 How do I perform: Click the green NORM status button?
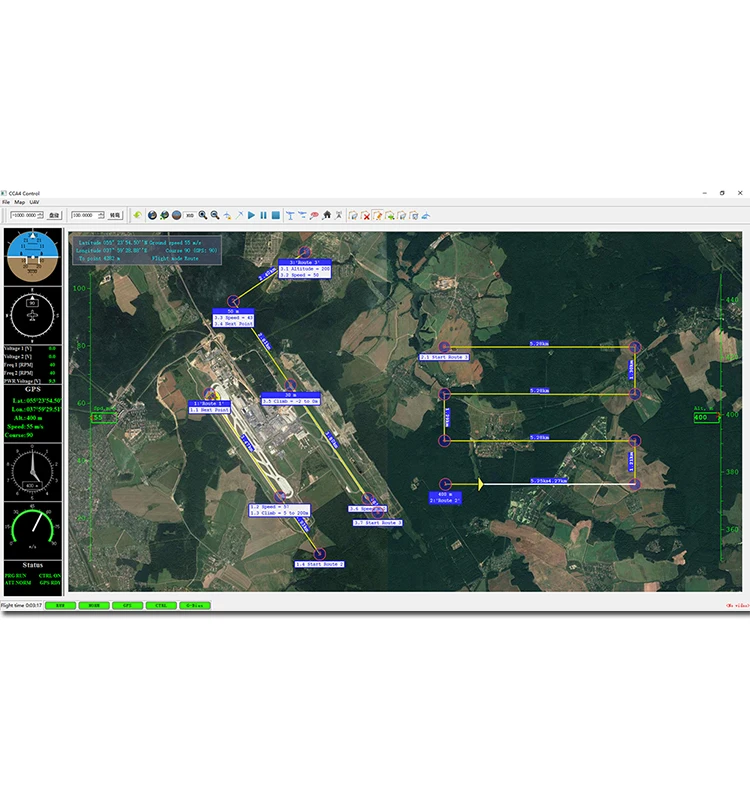pos(94,606)
